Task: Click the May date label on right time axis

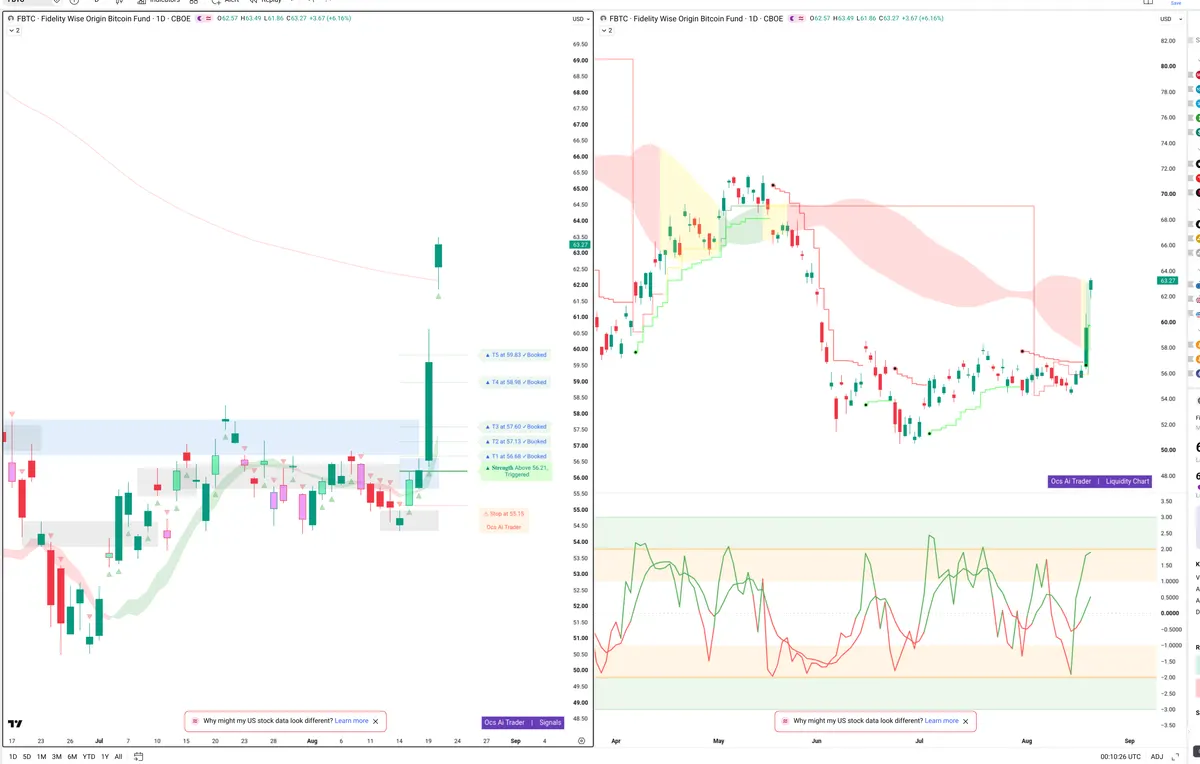Action: (x=718, y=741)
